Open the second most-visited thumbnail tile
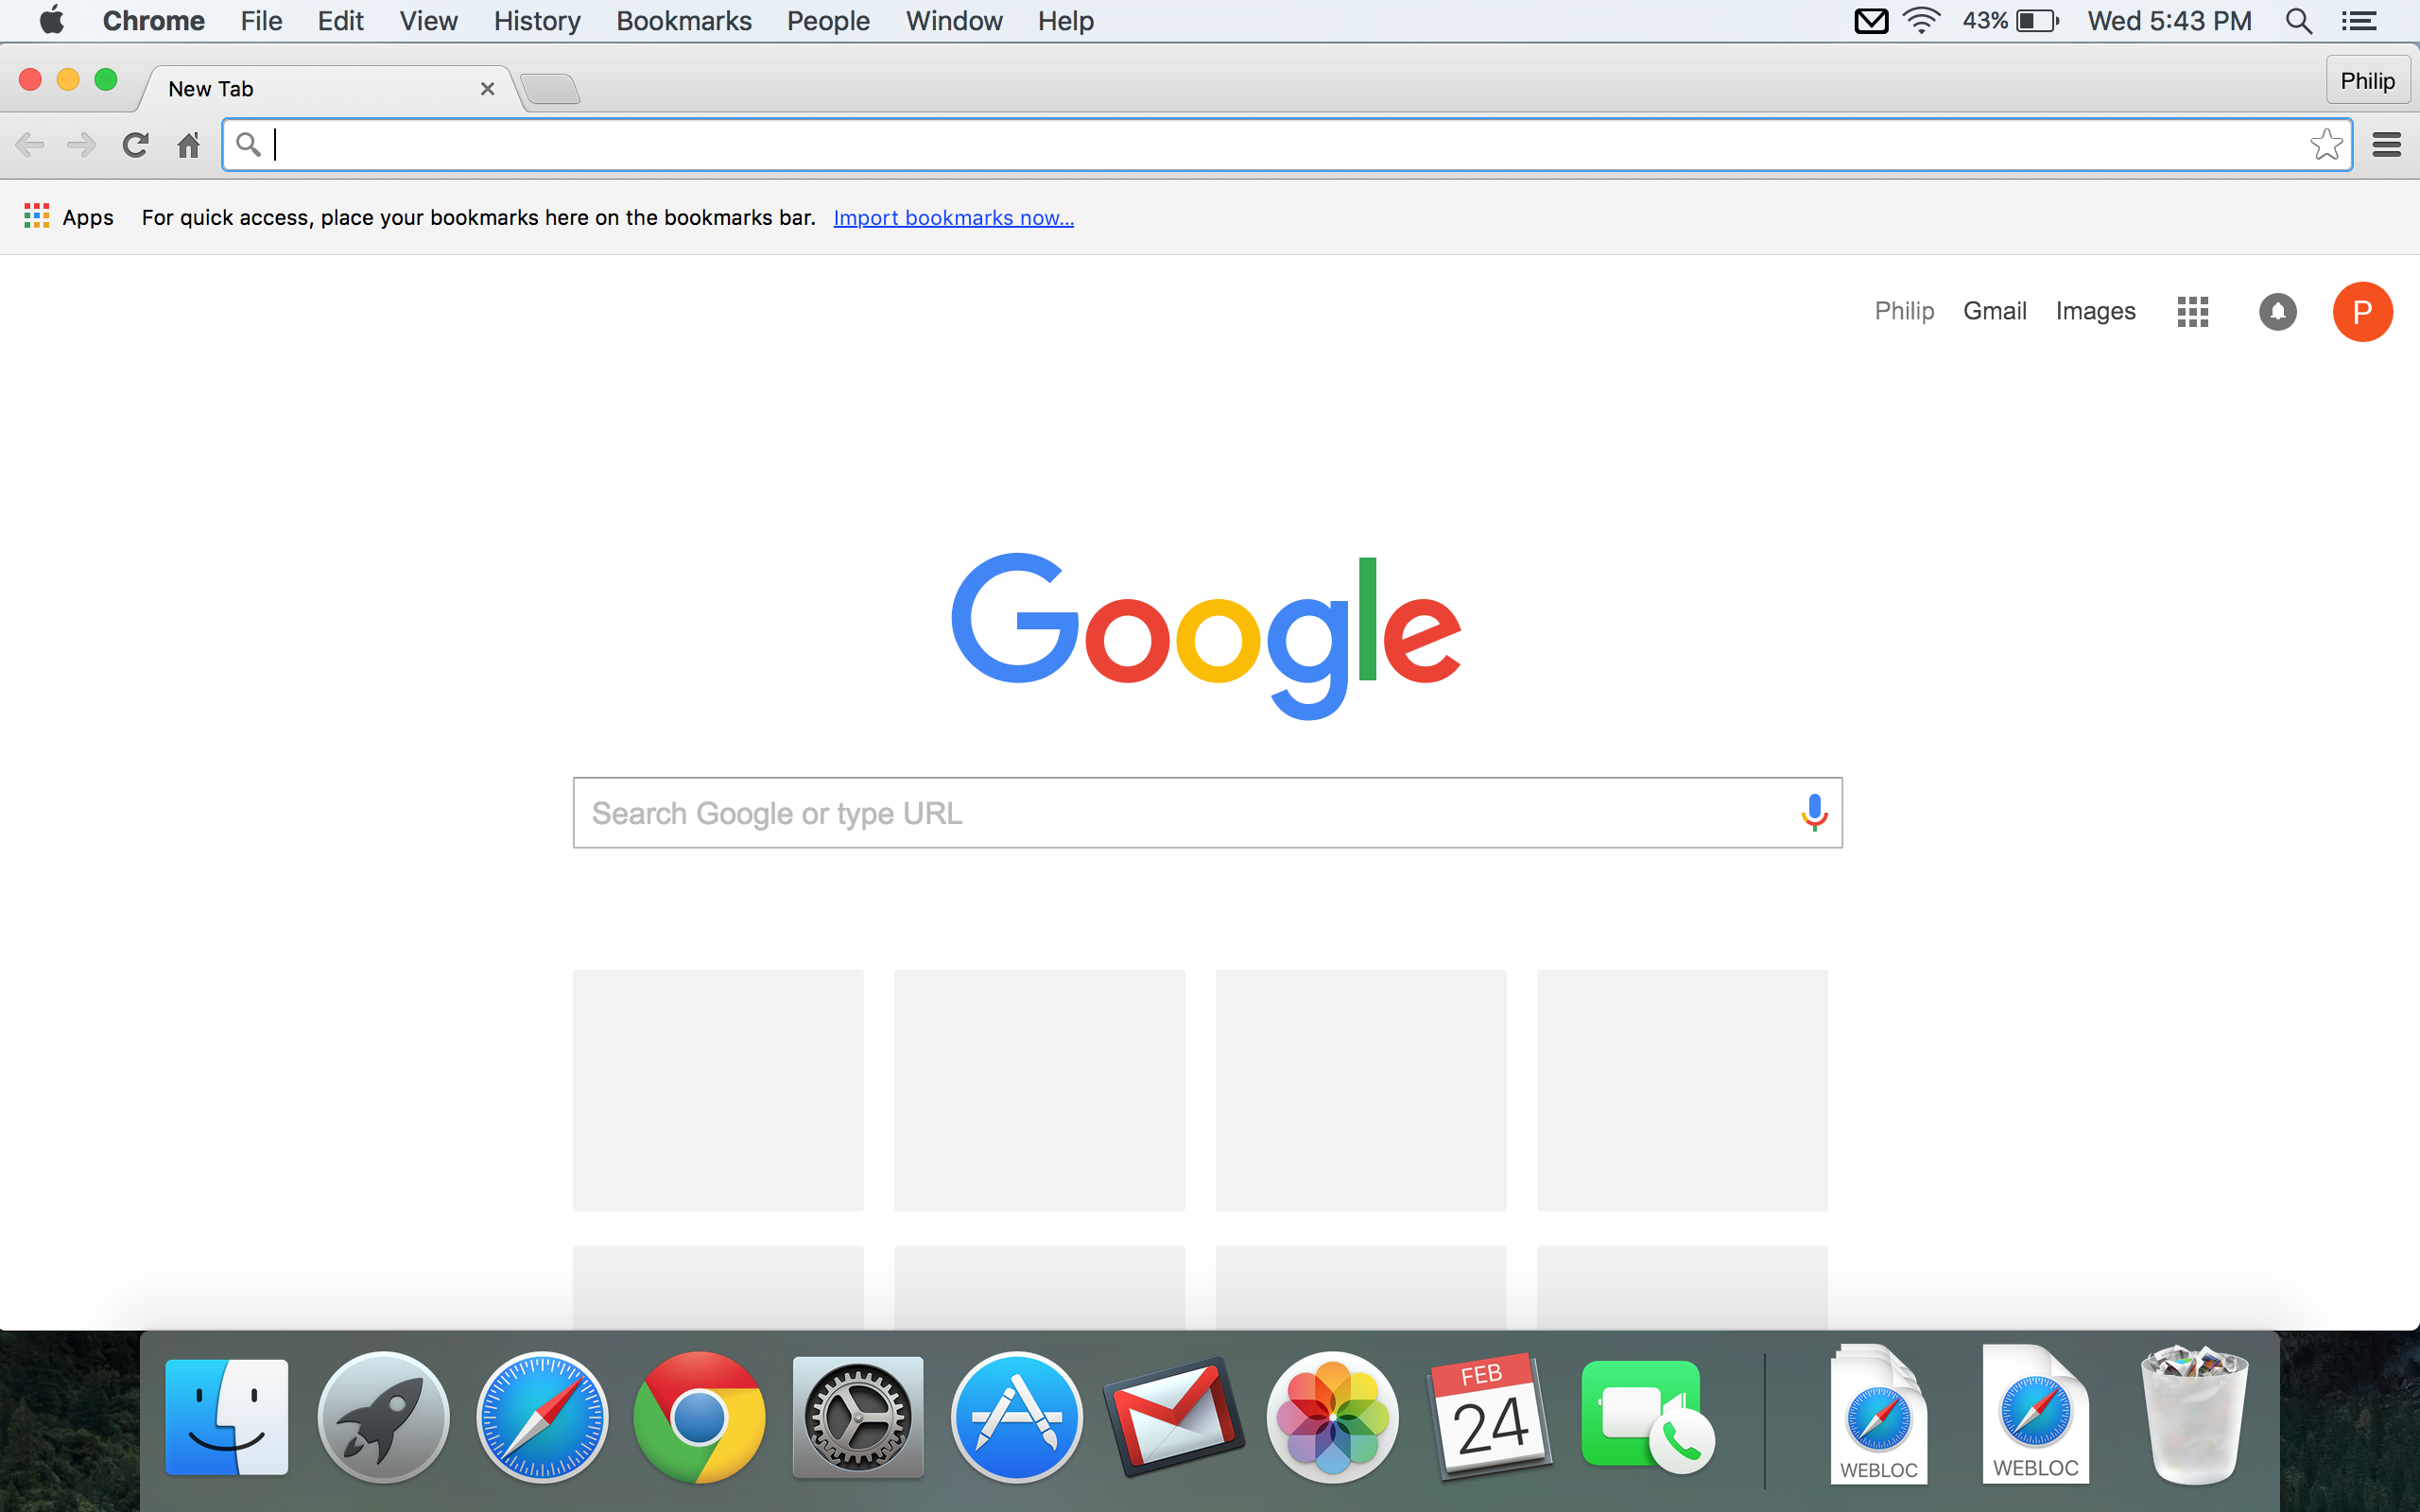The height and width of the screenshot is (1512, 2420). (x=1039, y=1090)
